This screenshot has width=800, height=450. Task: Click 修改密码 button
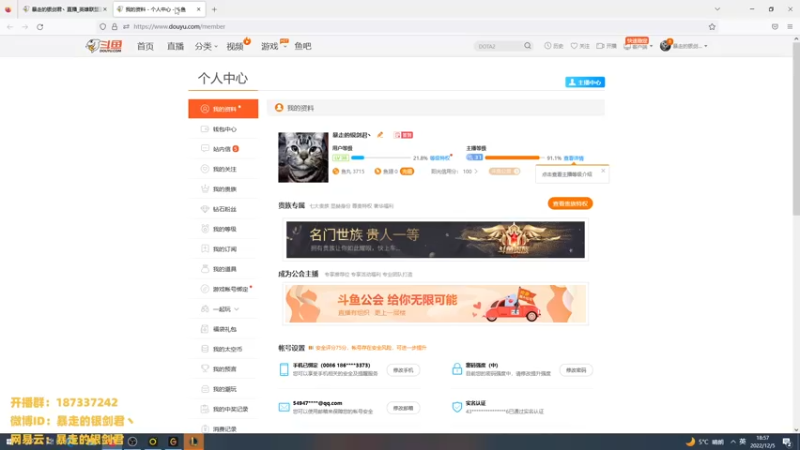click(x=576, y=370)
